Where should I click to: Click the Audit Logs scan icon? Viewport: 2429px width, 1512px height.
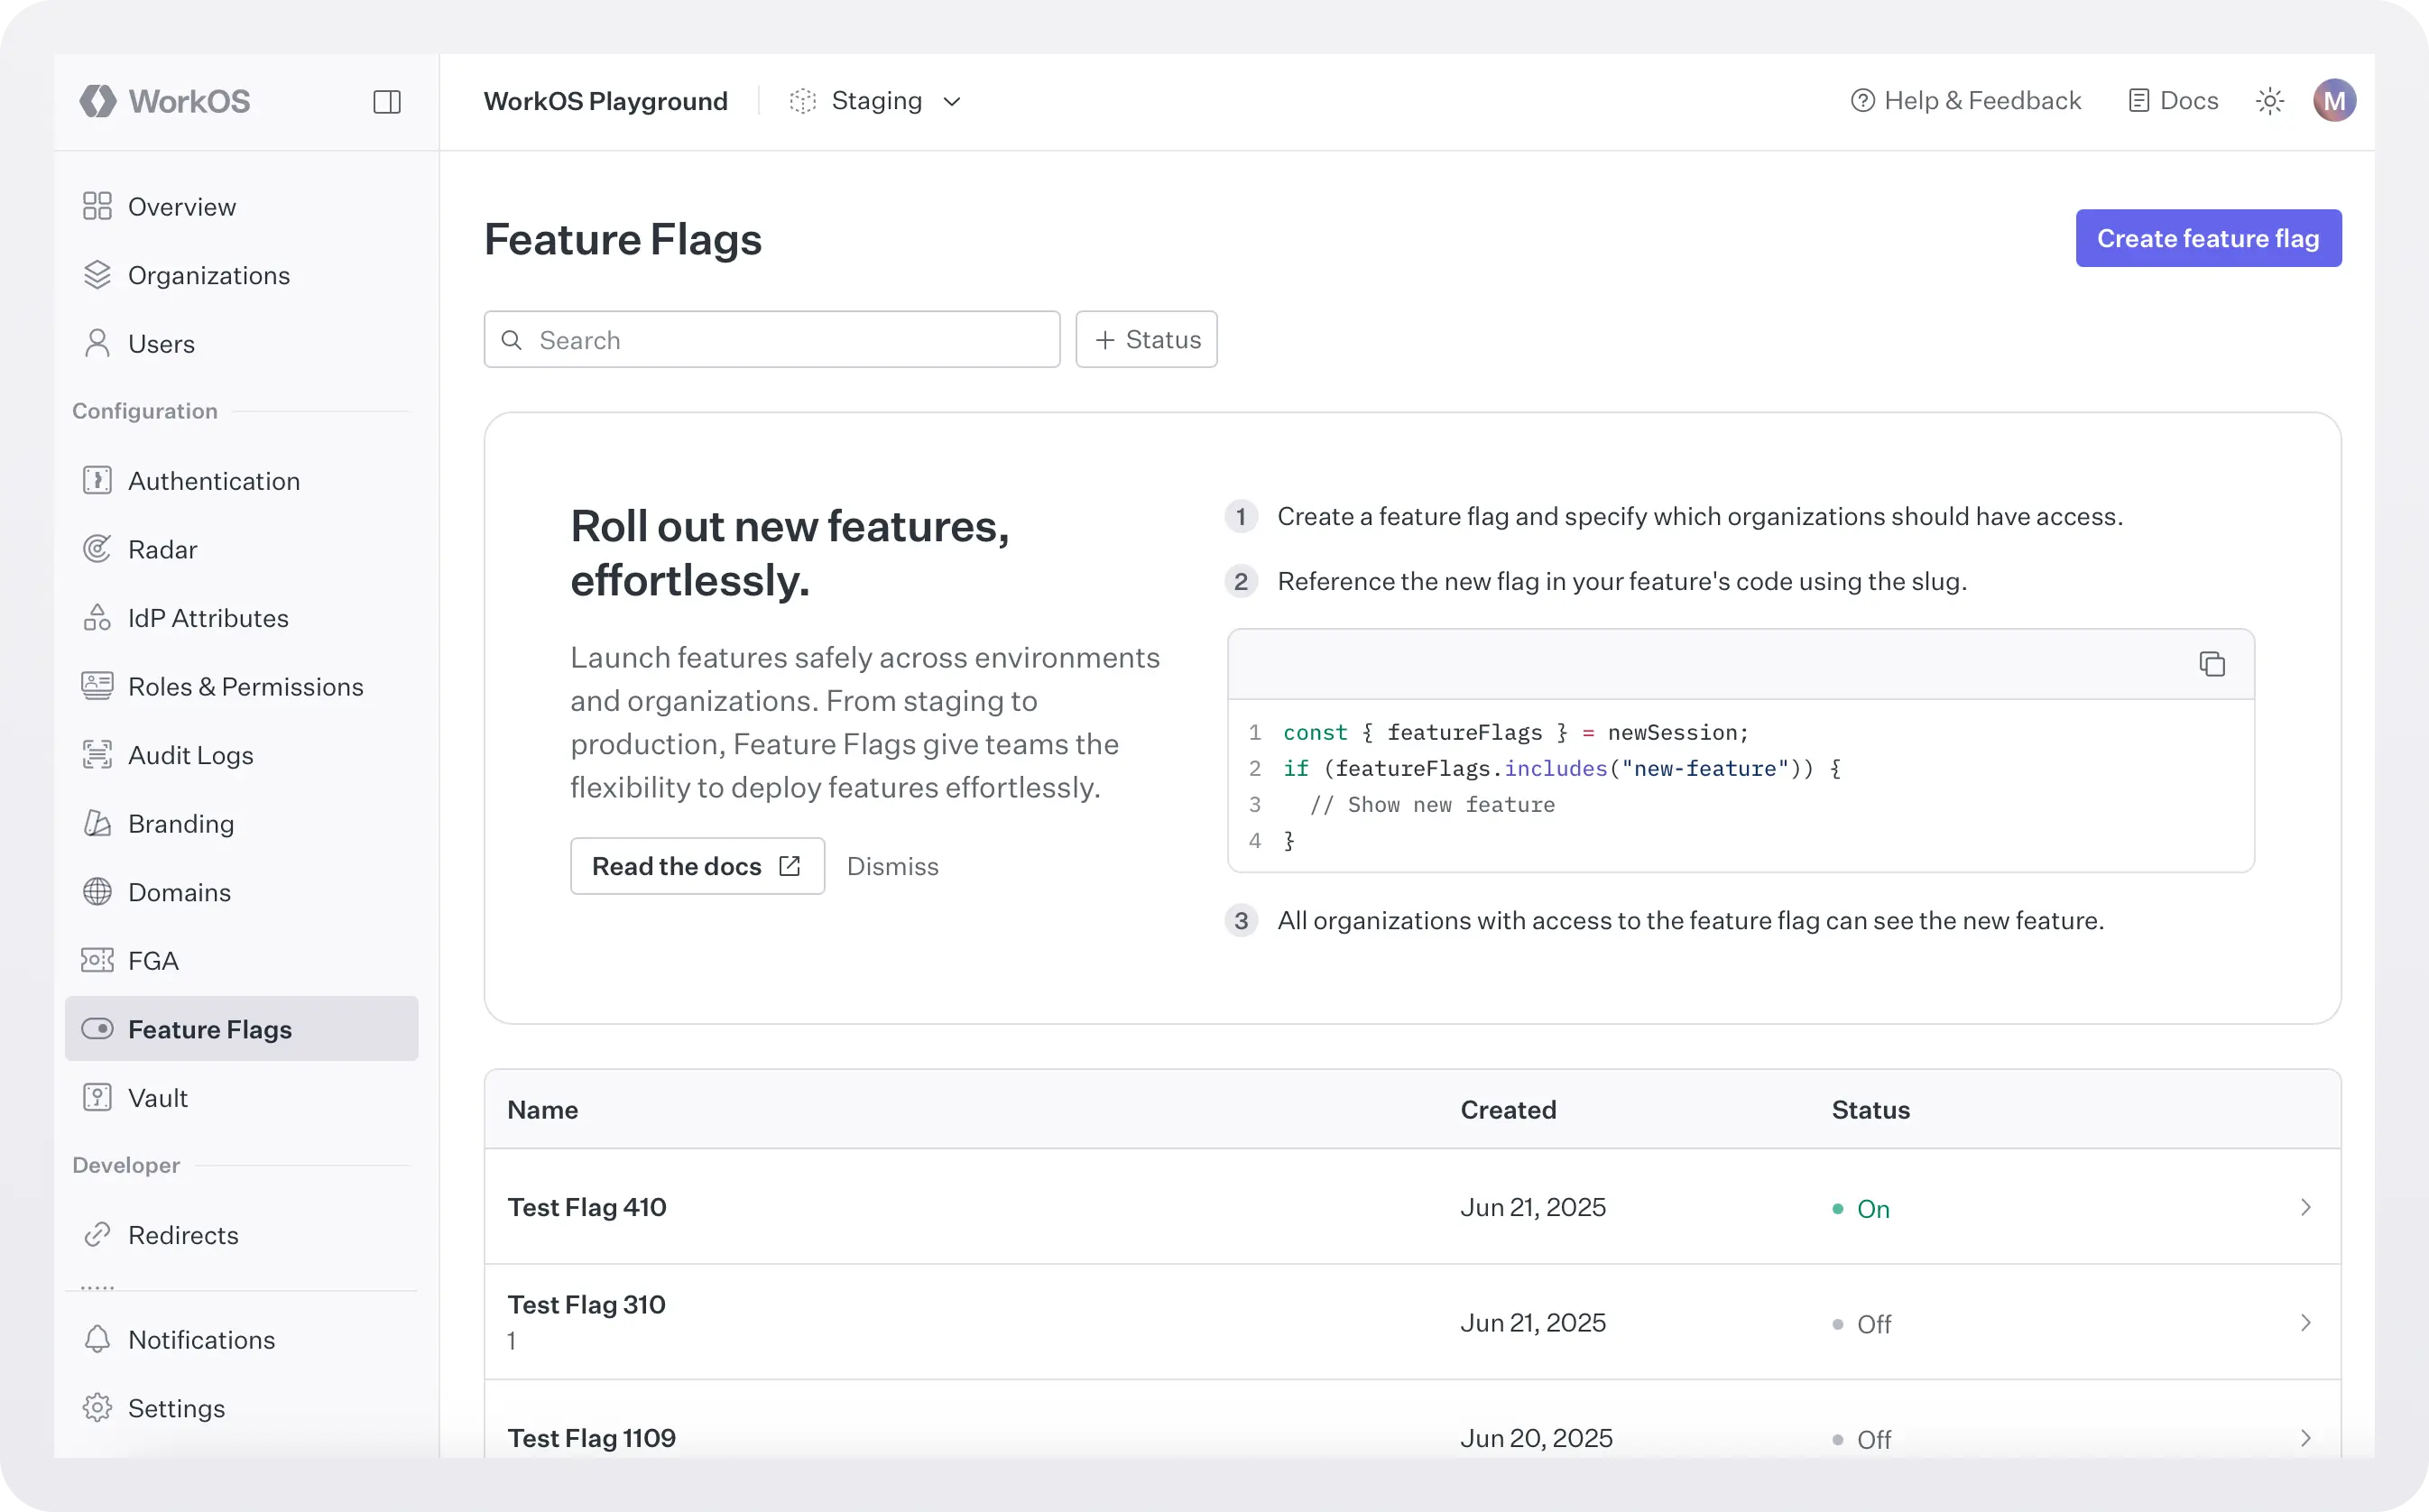click(x=97, y=754)
